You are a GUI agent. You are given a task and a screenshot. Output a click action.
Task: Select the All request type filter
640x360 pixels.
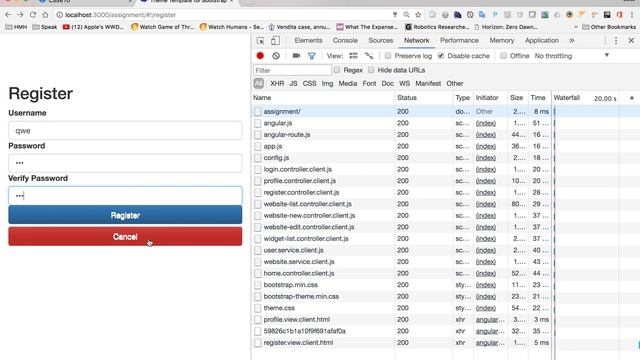click(x=258, y=83)
